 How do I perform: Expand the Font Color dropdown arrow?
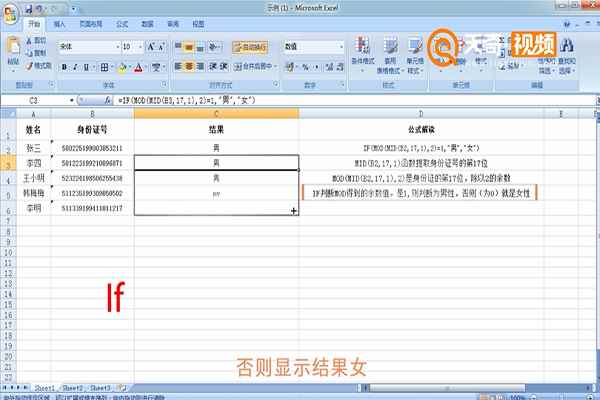tap(147, 67)
